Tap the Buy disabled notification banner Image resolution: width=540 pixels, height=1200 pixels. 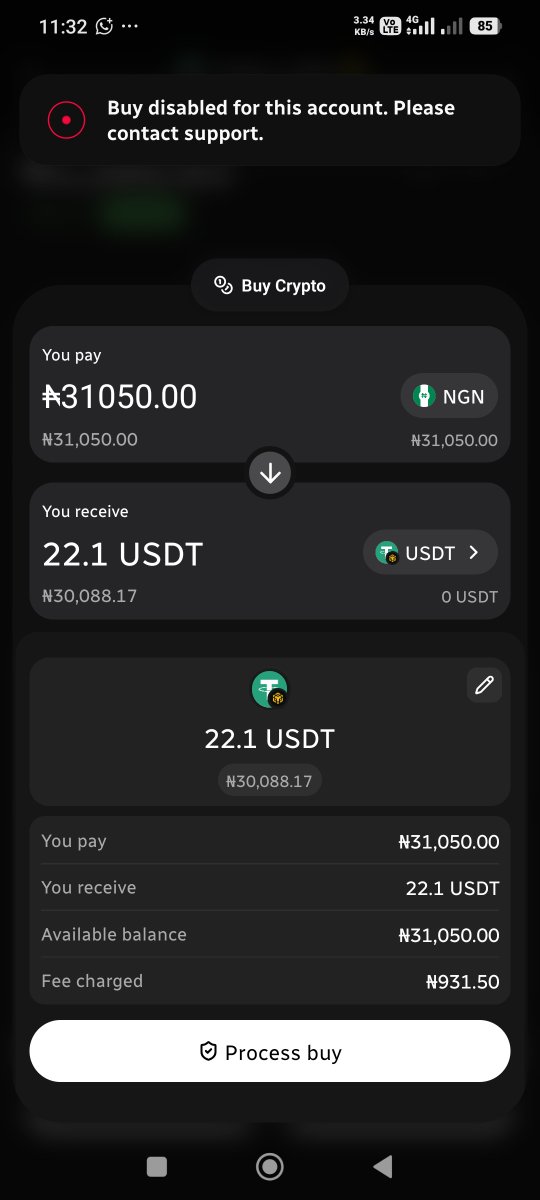[x=270, y=121]
